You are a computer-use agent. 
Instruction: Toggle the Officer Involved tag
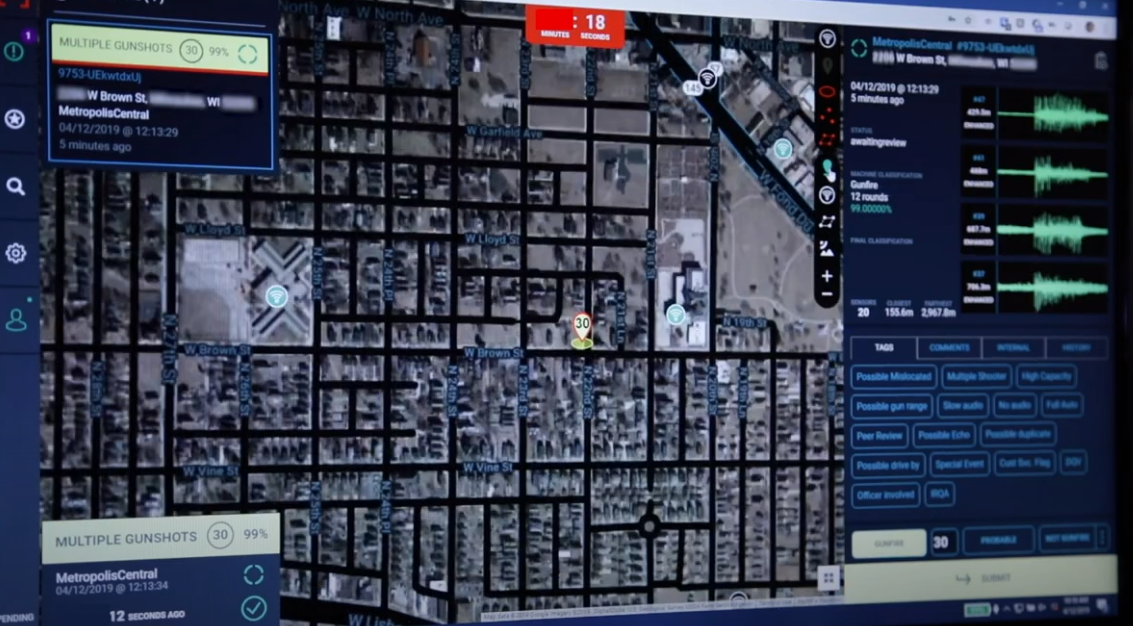(x=886, y=494)
